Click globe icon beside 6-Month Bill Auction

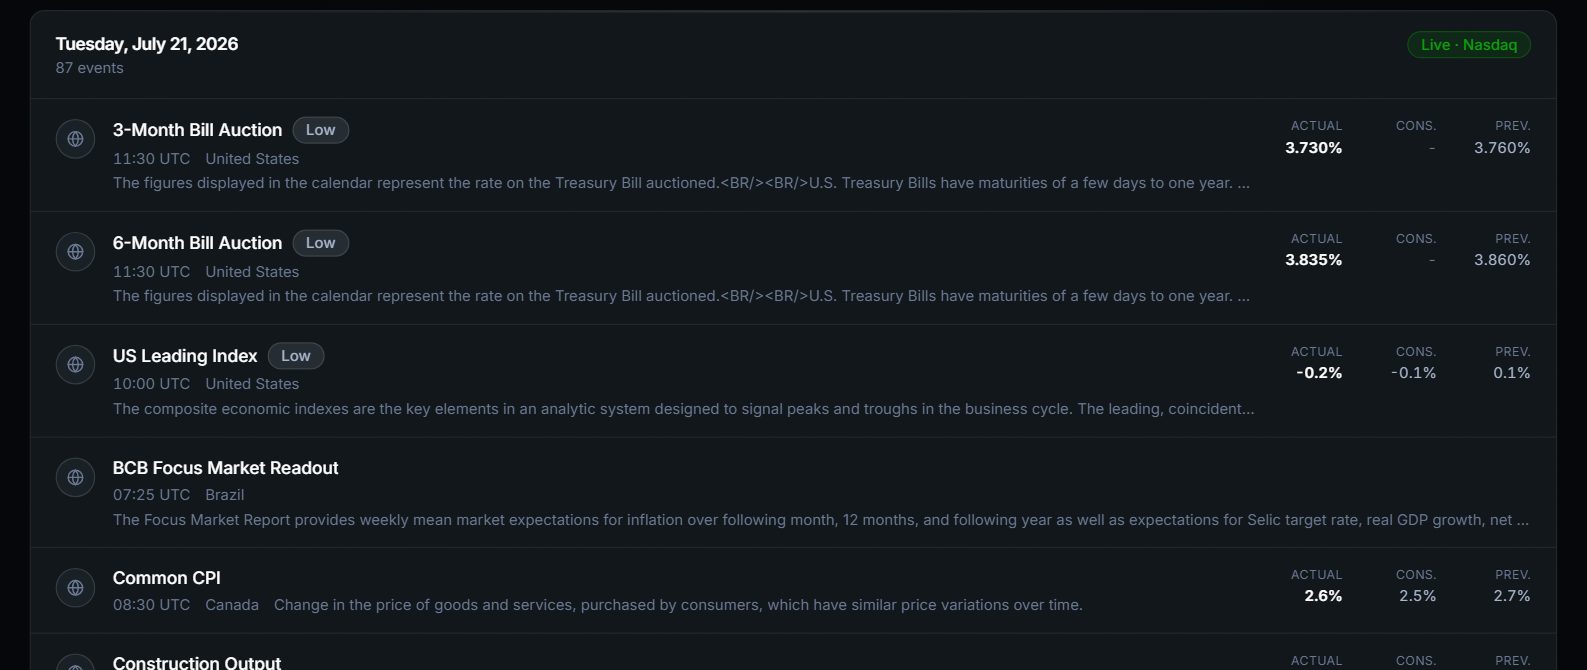pyautogui.click(x=75, y=252)
